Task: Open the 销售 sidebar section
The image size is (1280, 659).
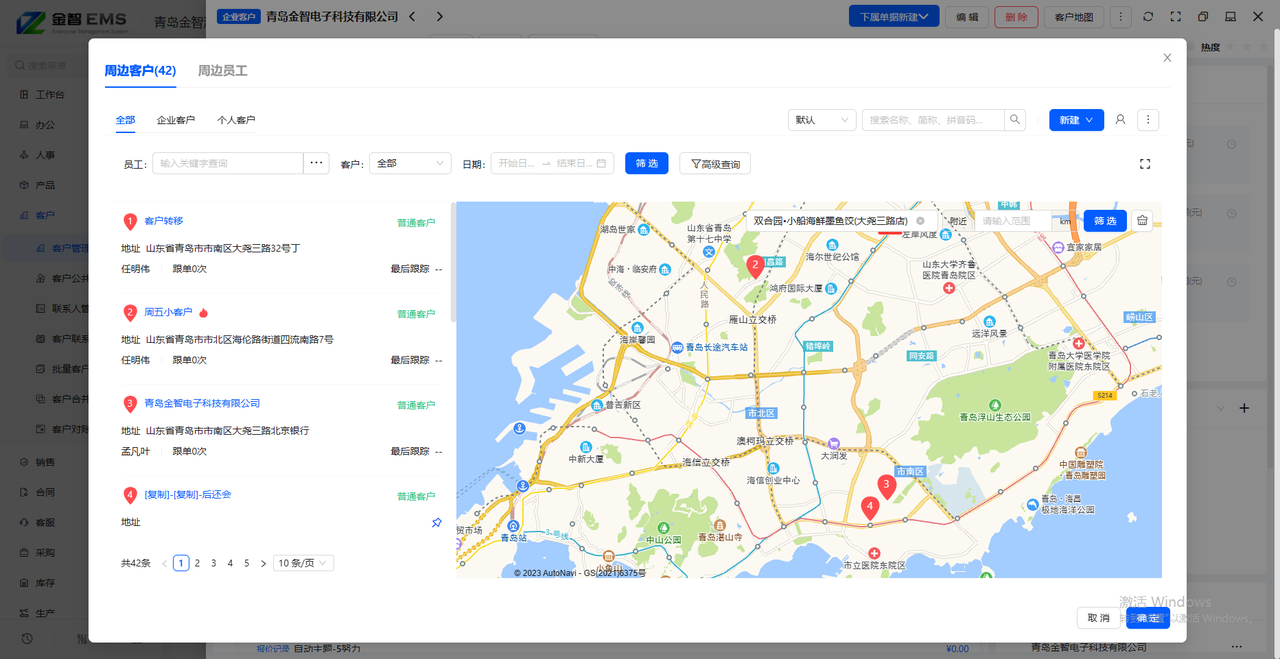Action: click(46, 462)
